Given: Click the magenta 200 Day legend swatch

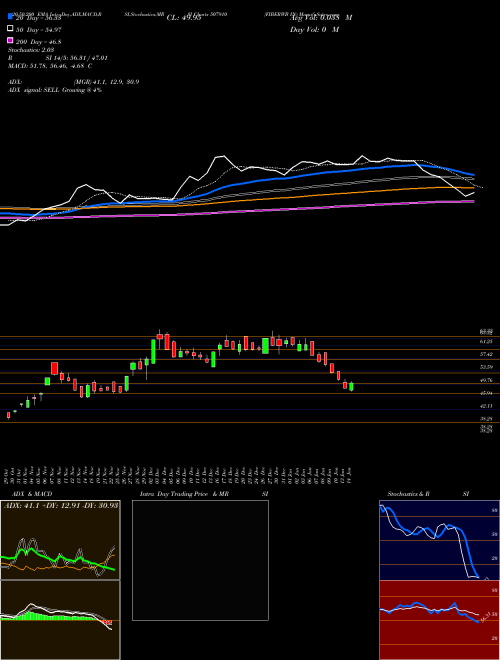Looking at the screenshot, I should coord(10,40).
